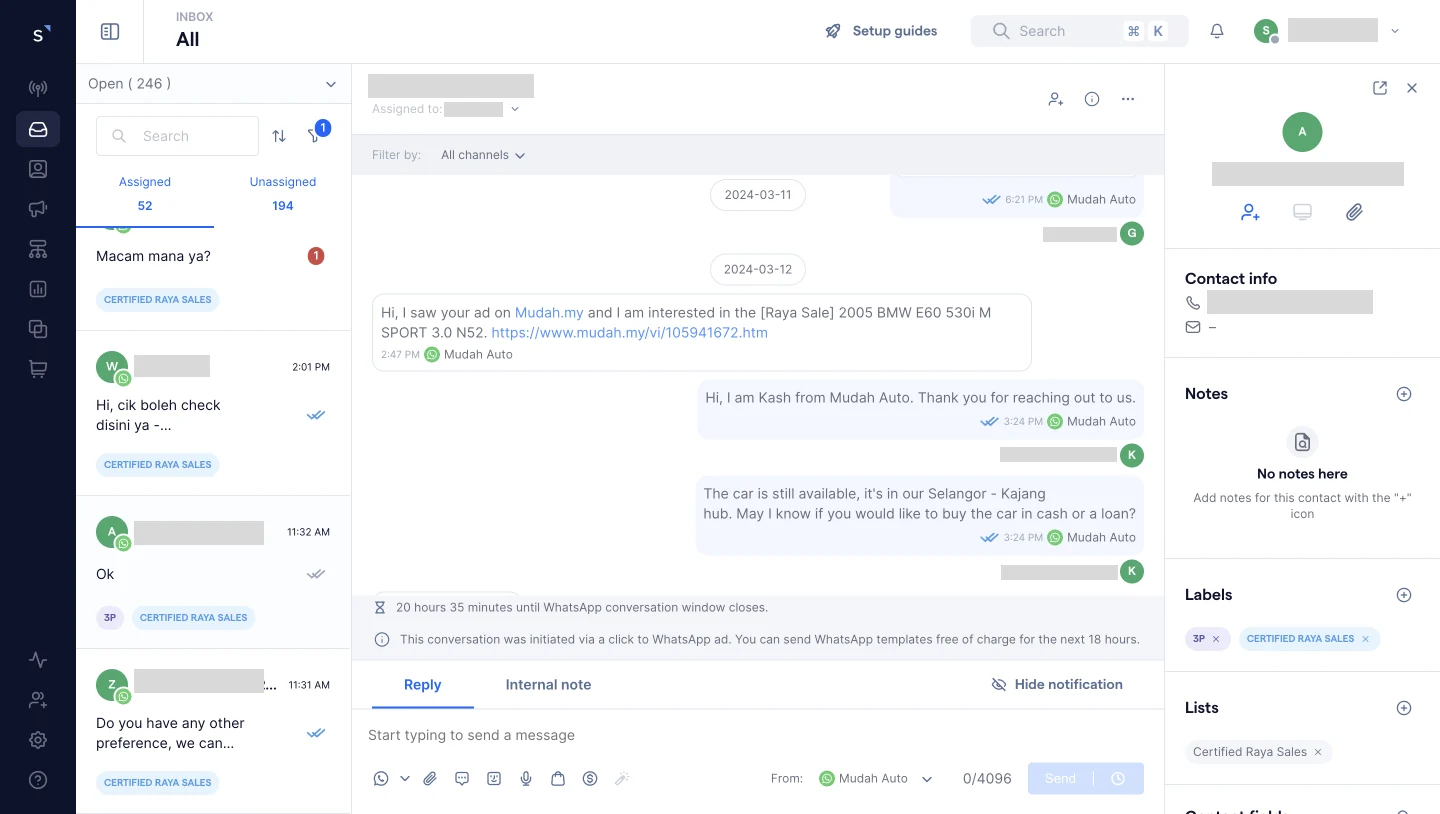The image size is (1440, 814).
Task: Close the contact details panel
Action: 1412,88
